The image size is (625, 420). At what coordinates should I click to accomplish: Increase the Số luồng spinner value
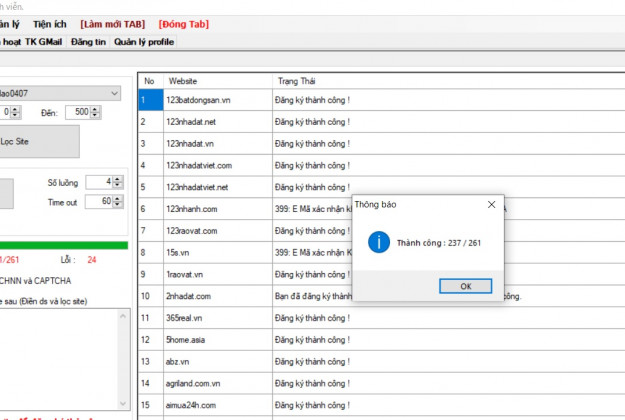pos(119,178)
